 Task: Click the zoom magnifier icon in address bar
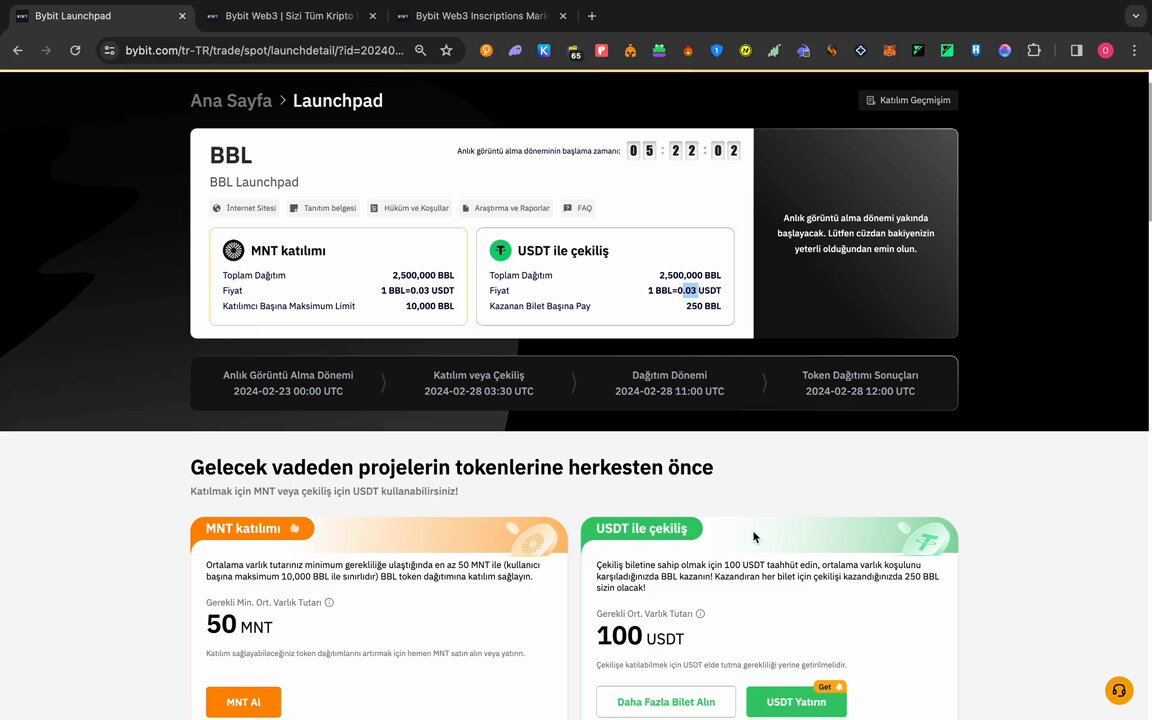tap(420, 51)
